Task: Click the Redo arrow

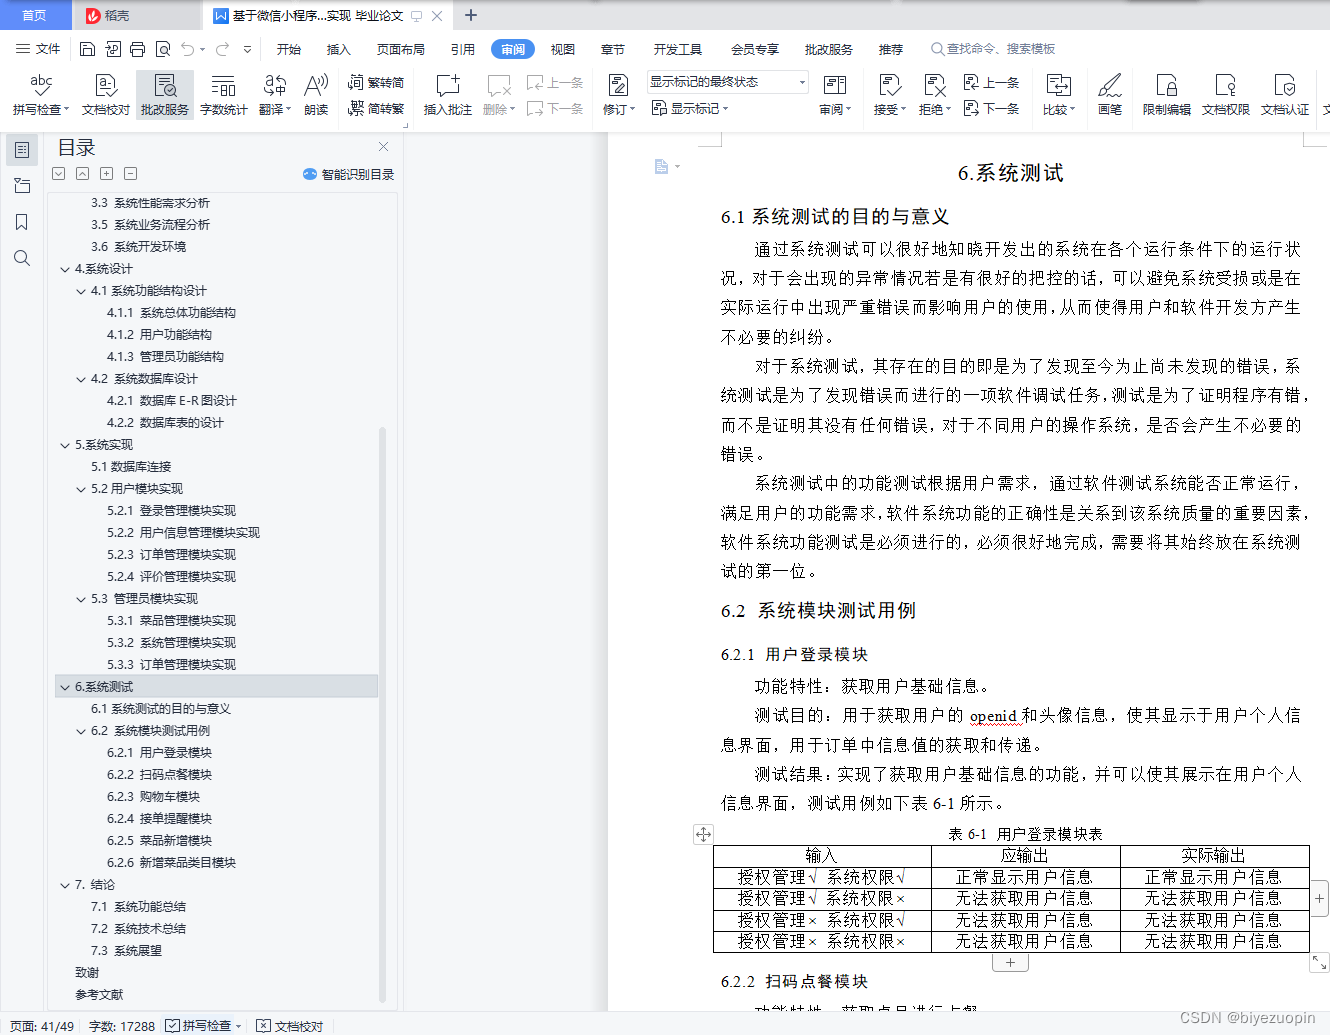Action: point(222,49)
